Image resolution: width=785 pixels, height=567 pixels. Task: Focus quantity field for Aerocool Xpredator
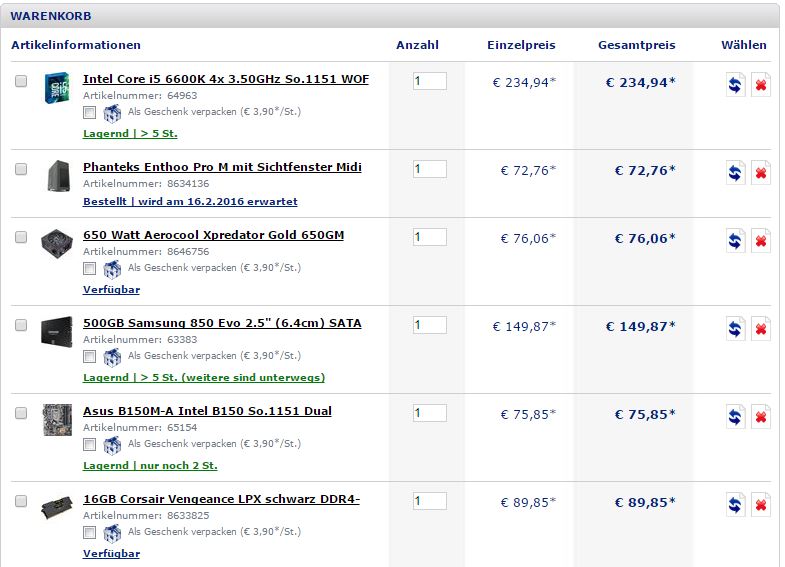430,237
